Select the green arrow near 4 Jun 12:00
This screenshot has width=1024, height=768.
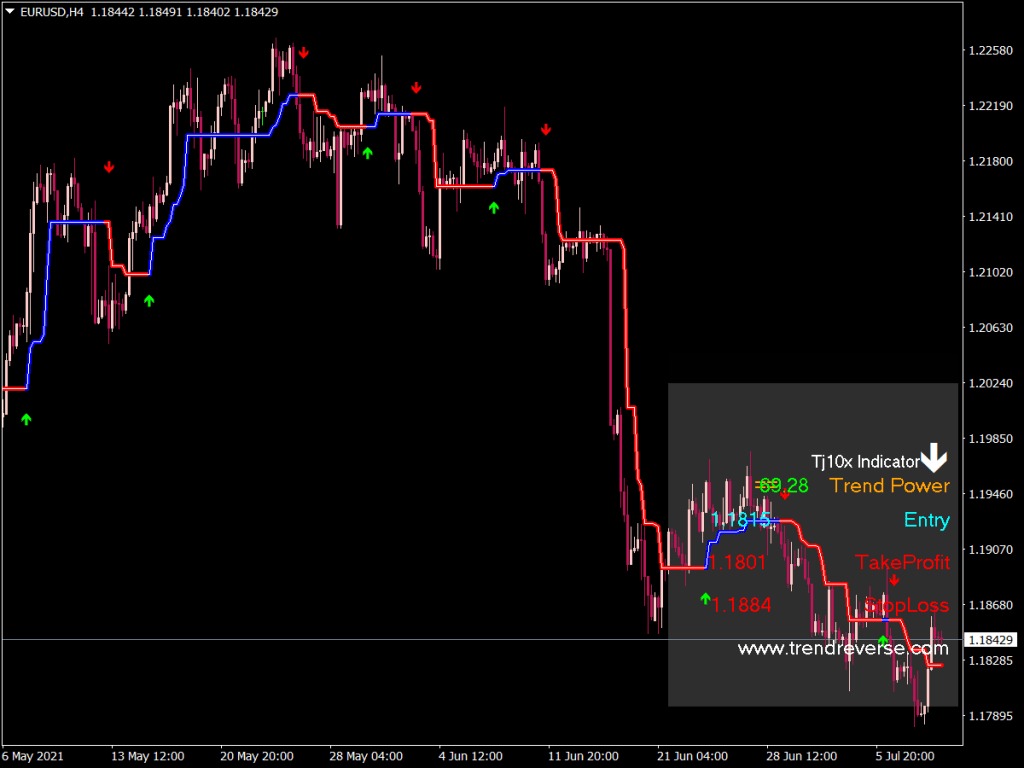(x=492, y=209)
